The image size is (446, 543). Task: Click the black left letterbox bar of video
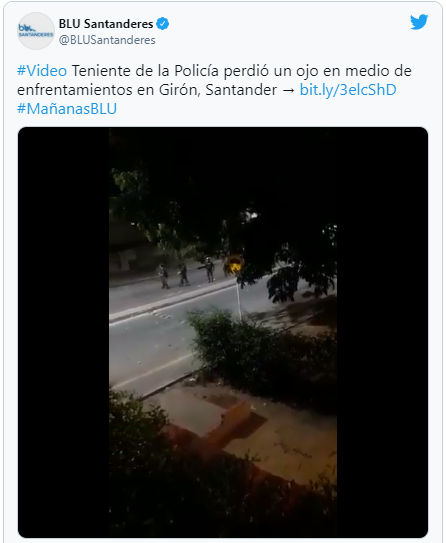[64, 332]
